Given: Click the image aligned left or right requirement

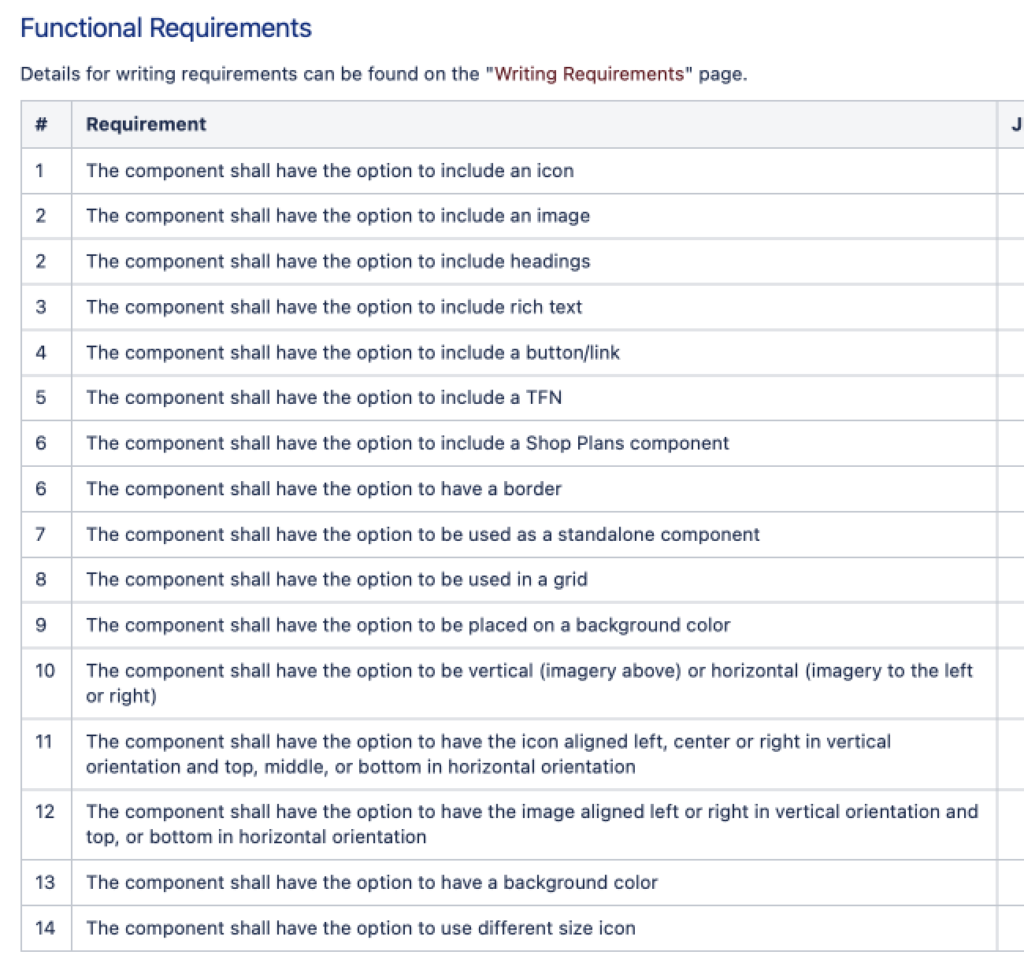Looking at the screenshot, I should point(532,824).
